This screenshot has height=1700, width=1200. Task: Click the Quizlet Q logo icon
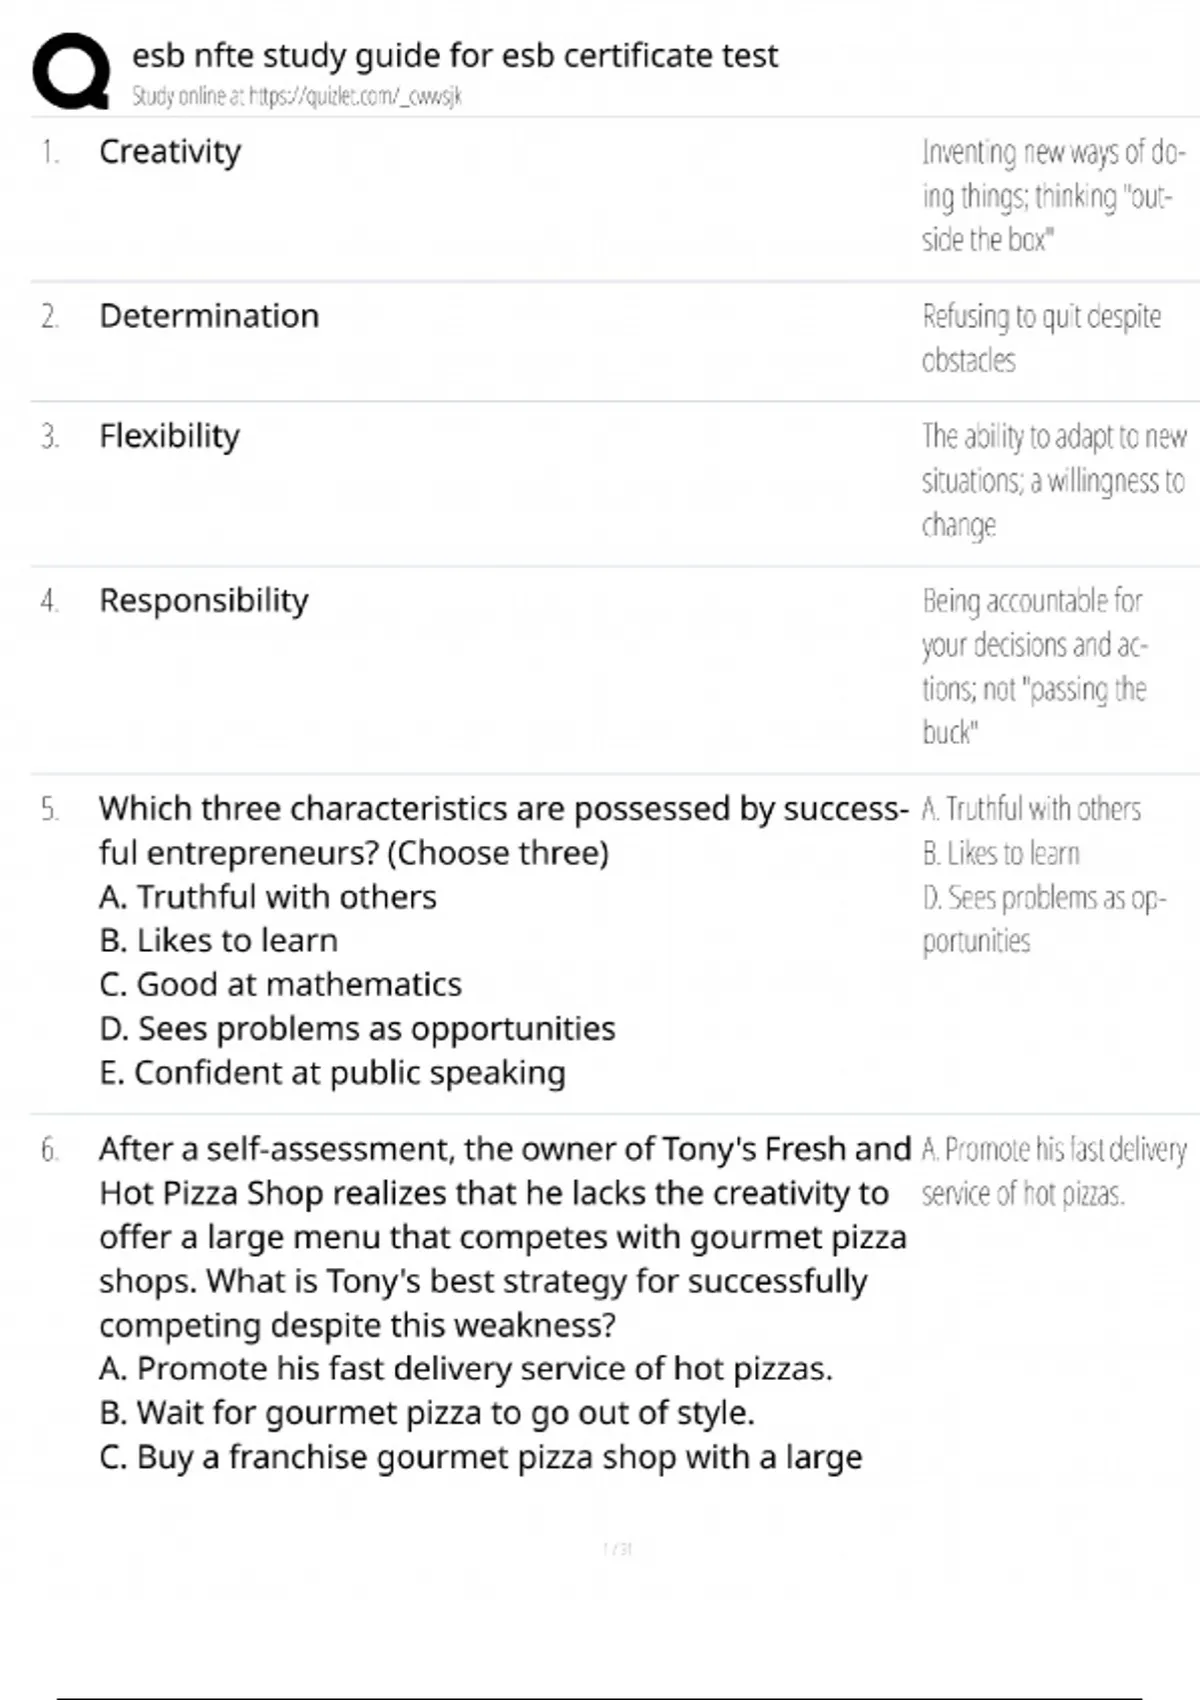(x=71, y=70)
